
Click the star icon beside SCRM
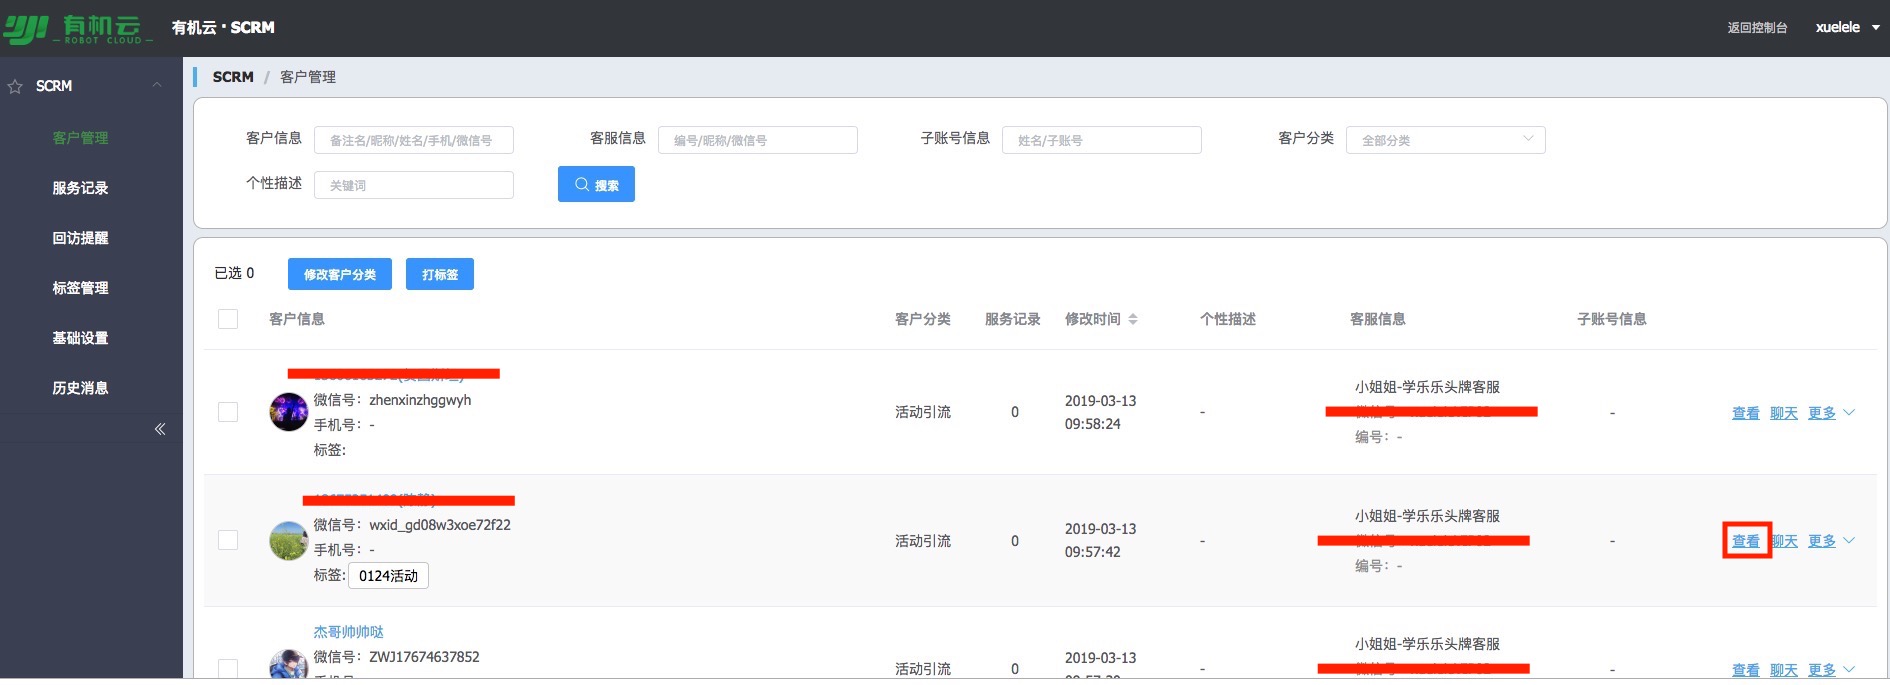15,87
